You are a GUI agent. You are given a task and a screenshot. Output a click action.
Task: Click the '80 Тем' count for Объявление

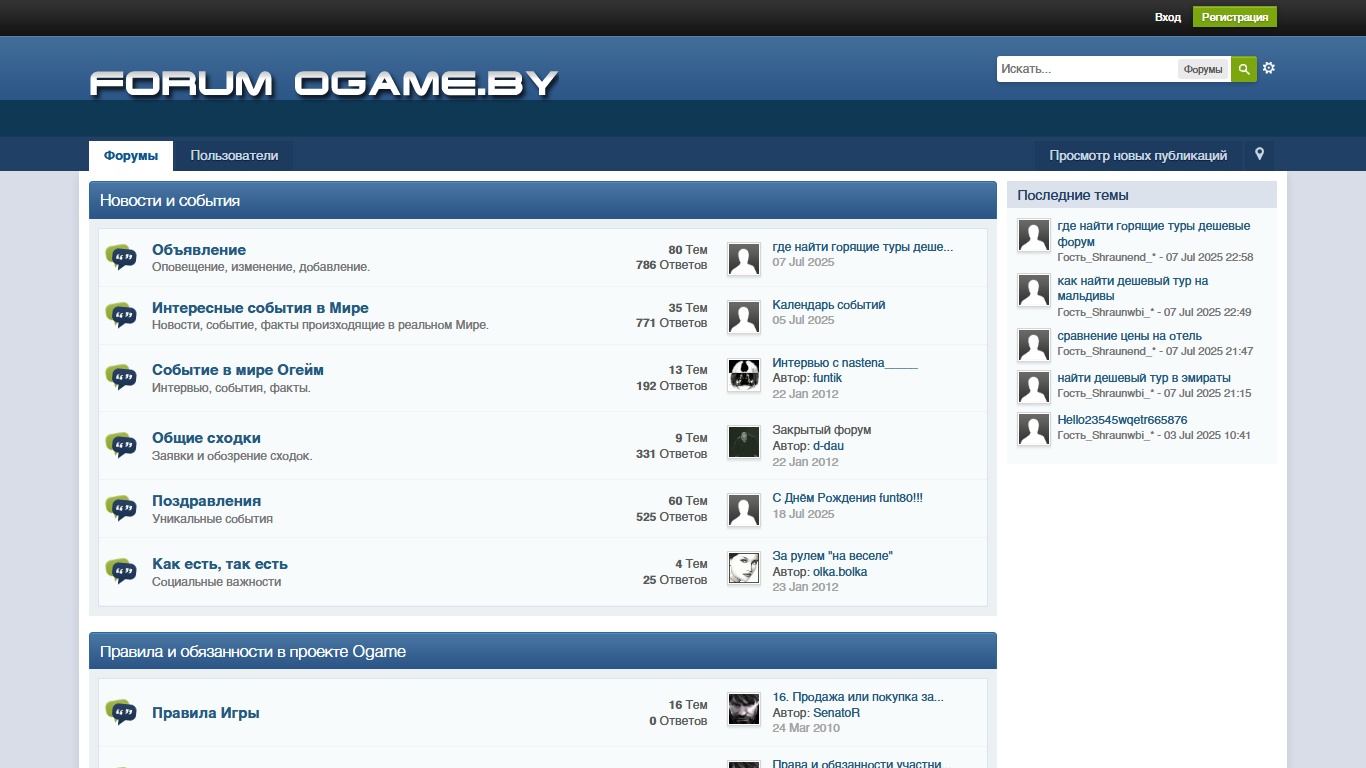[688, 250]
